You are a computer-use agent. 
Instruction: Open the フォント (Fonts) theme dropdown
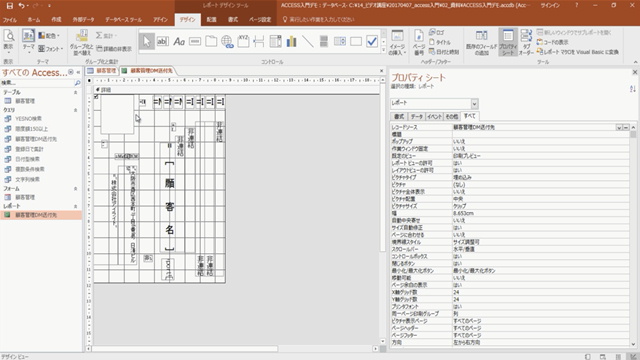[x=51, y=49]
